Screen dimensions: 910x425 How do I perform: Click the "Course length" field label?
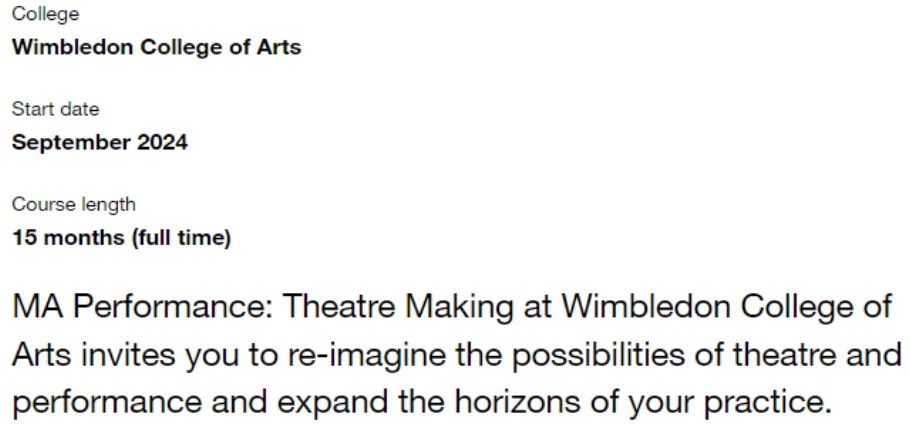74,204
